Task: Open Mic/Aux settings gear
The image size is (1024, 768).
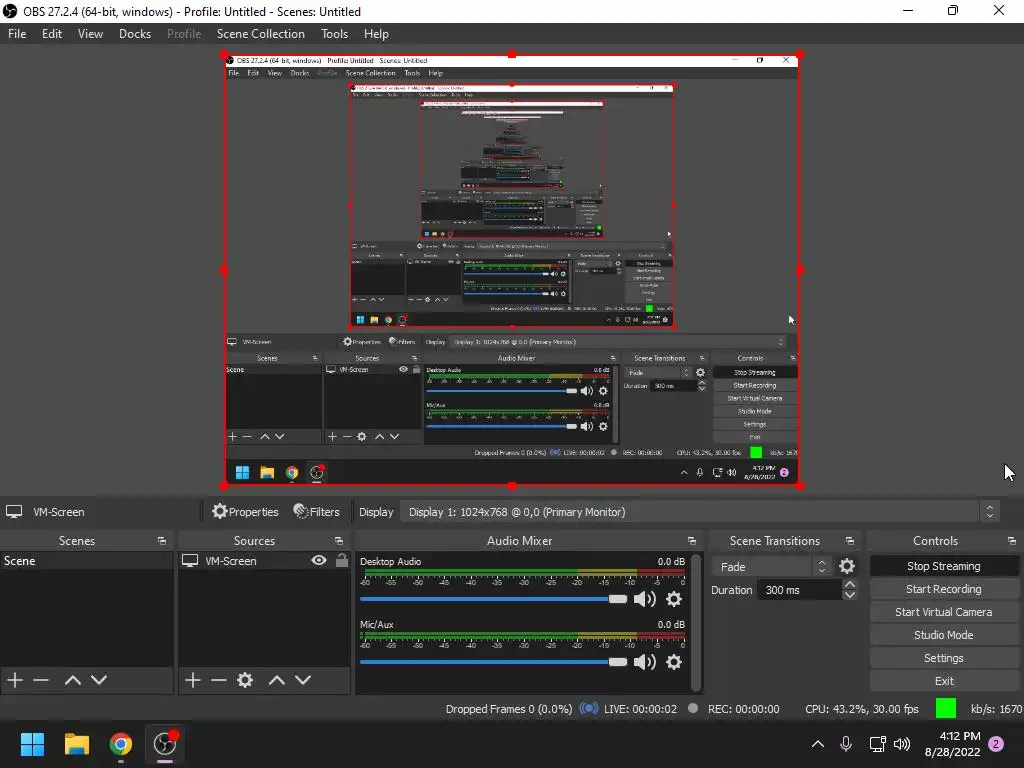Action: (674, 662)
